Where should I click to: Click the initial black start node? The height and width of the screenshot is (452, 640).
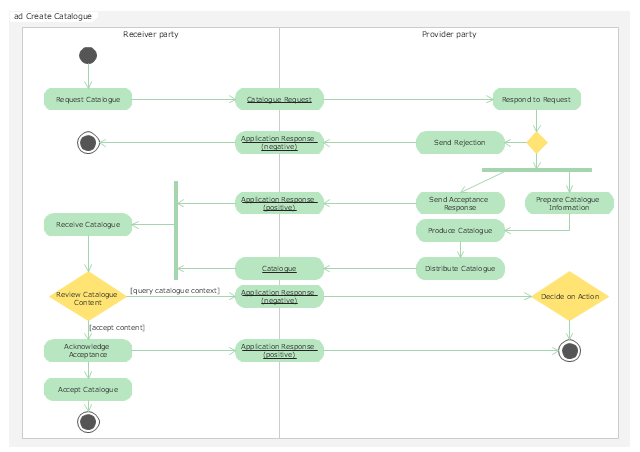point(87,55)
